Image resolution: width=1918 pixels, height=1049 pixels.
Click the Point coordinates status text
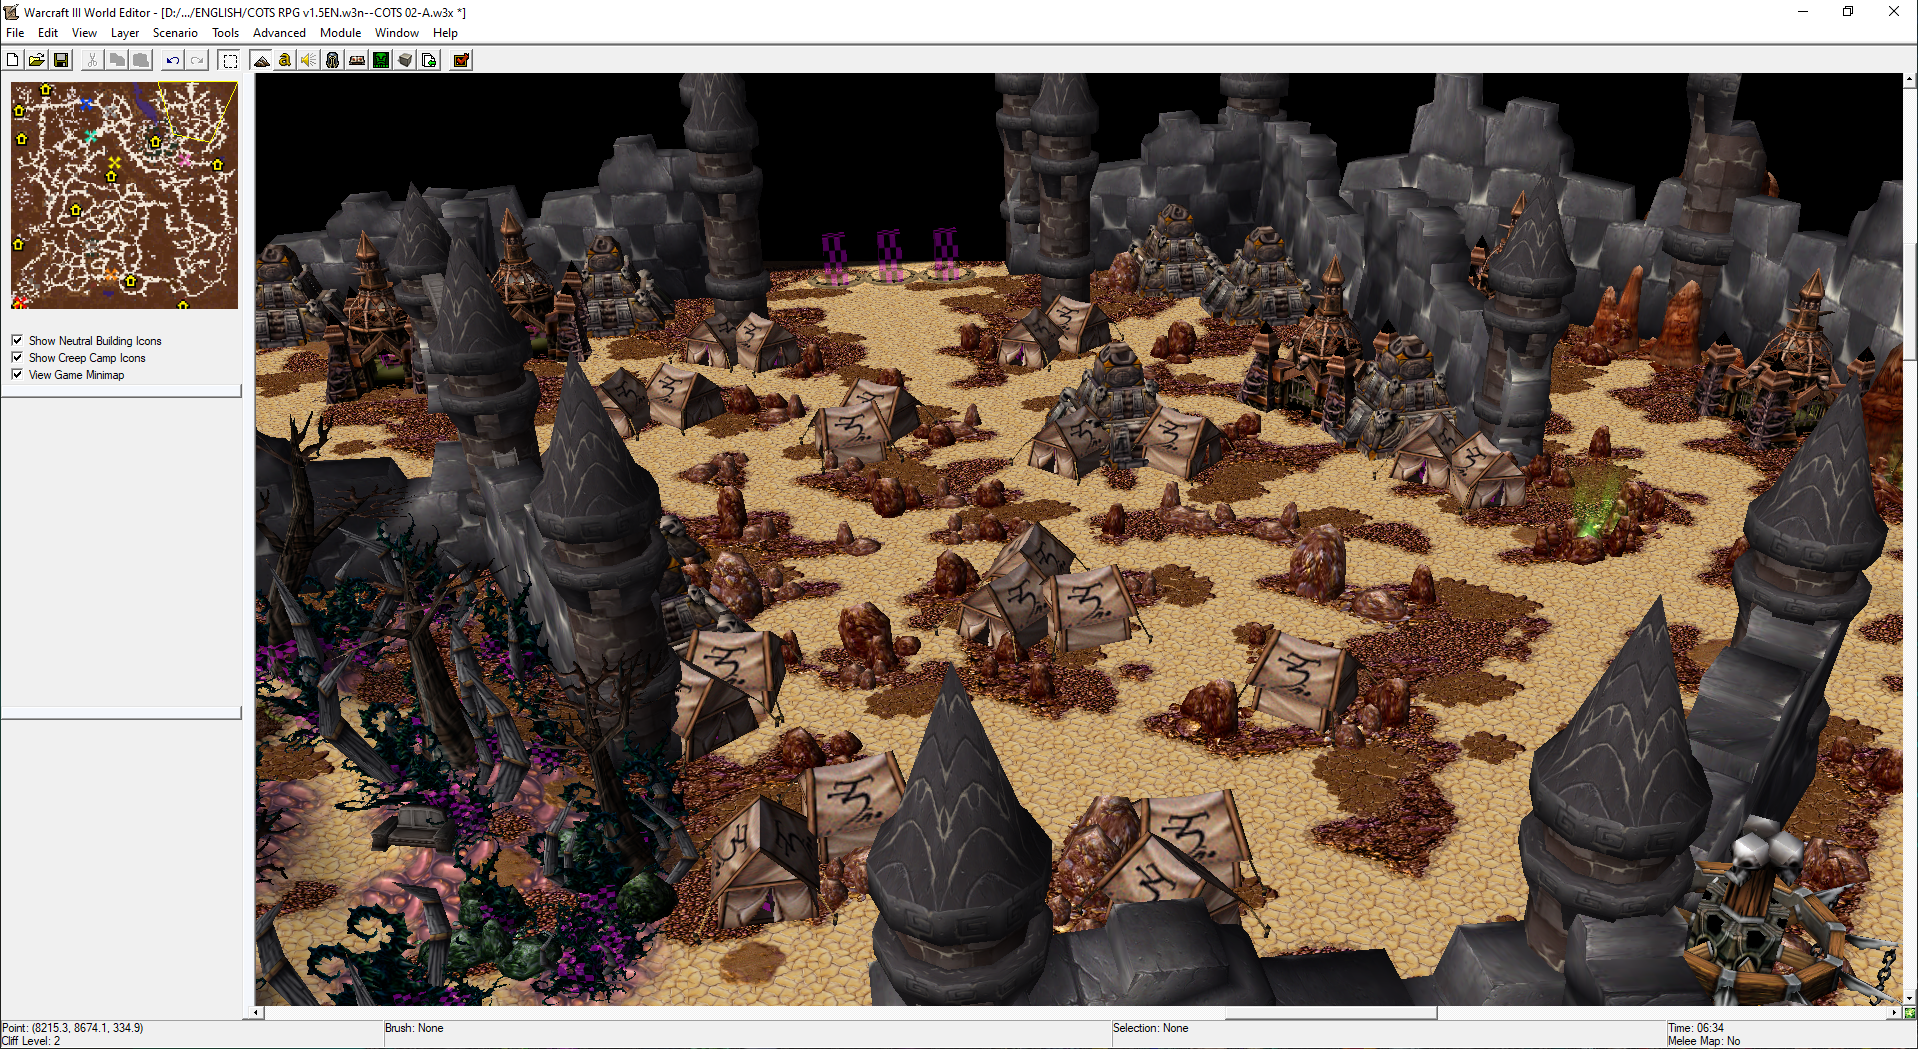coord(73,1028)
